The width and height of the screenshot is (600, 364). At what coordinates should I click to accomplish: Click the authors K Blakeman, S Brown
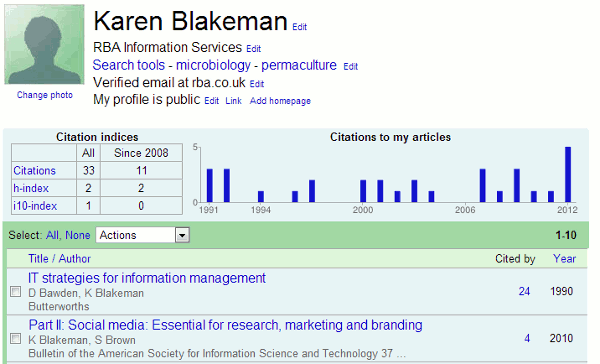82,340
